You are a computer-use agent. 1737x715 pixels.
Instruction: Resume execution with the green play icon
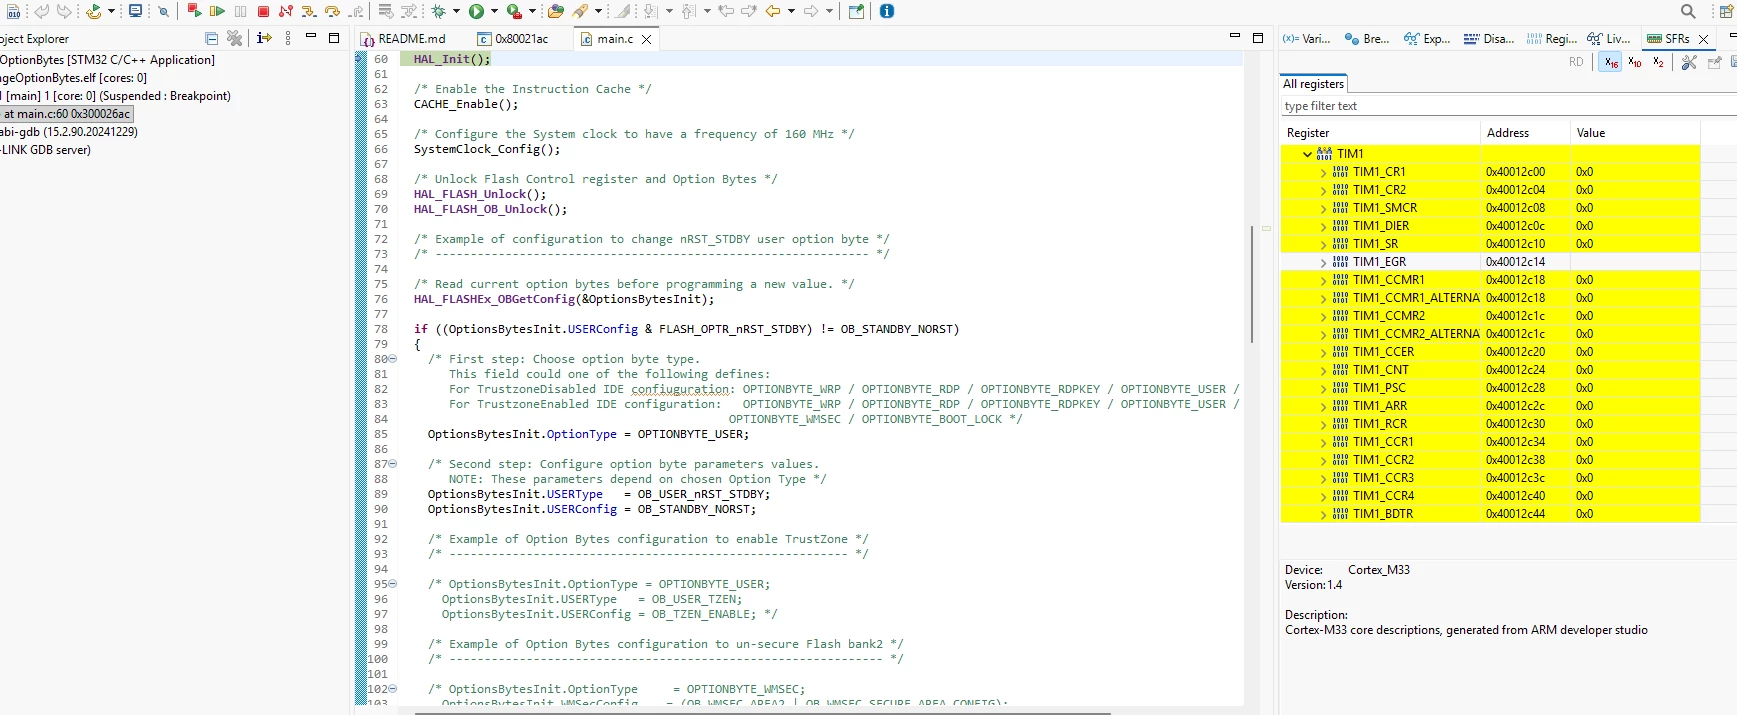[217, 11]
